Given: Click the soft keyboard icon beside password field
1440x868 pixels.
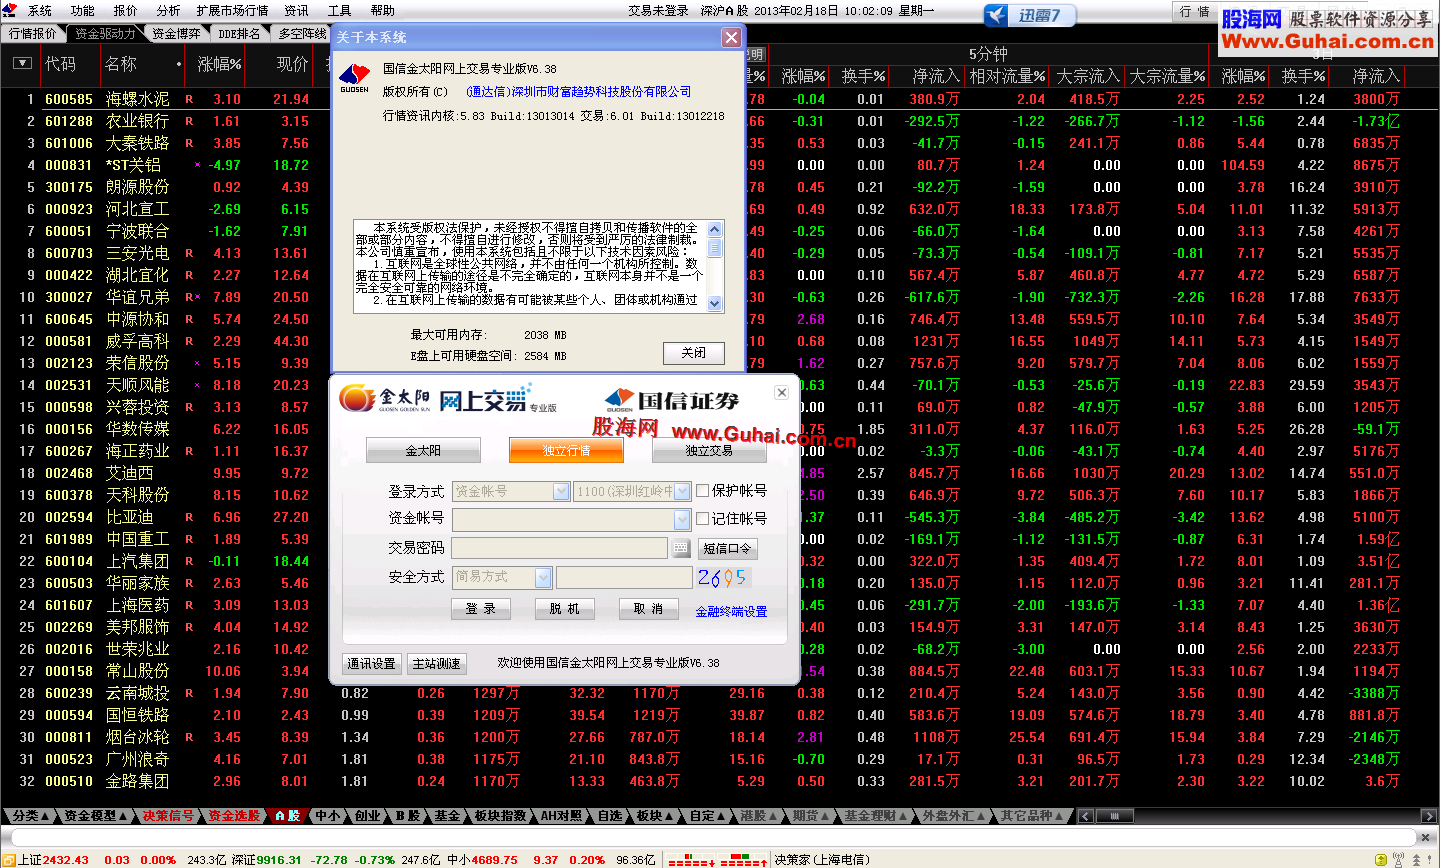Looking at the screenshot, I should point(681,548).
